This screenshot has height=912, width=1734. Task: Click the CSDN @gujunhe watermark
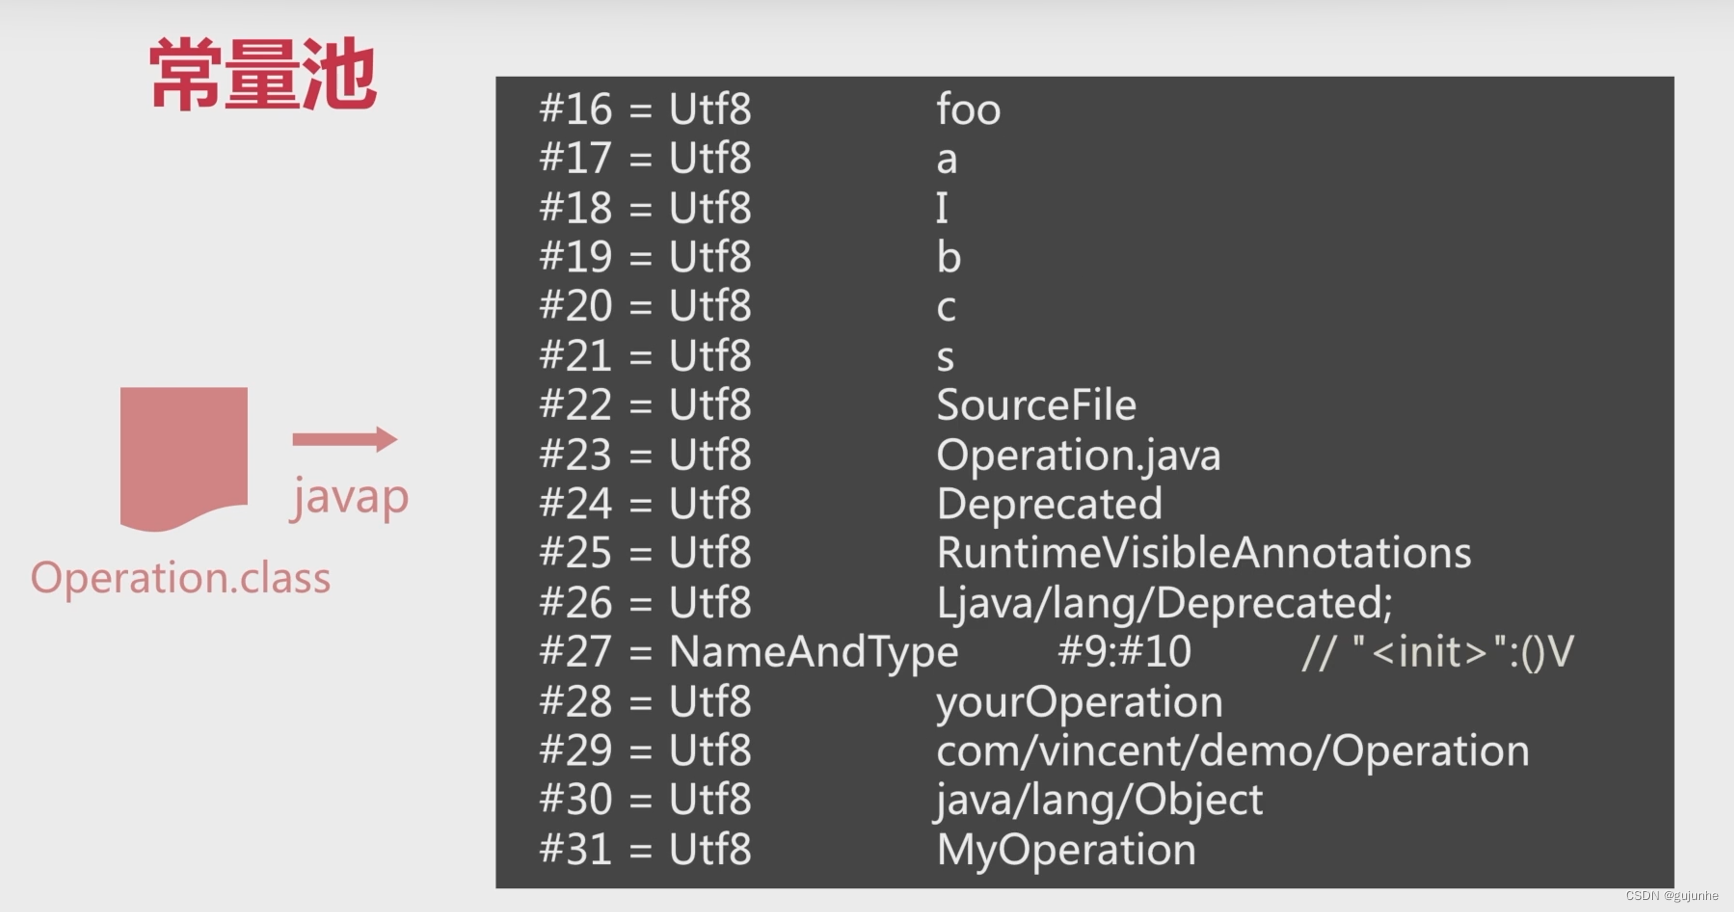pyautogui.click(x=1671, y=896)
